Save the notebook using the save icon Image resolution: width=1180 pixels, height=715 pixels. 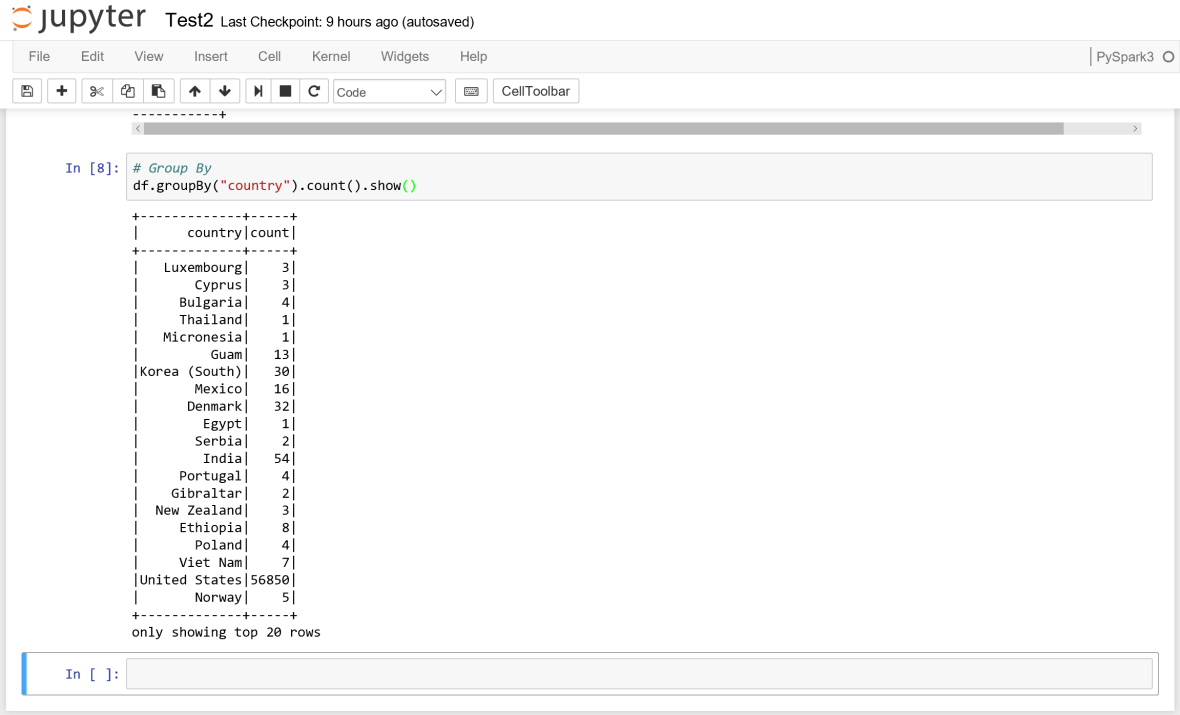(26, 91)
